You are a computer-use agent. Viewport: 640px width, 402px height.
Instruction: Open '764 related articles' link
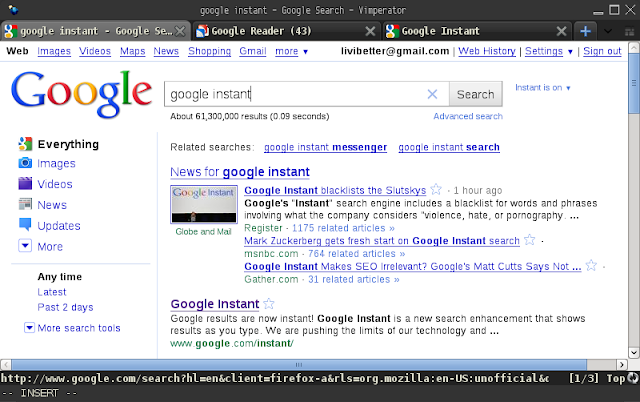(x=356, y=254)
